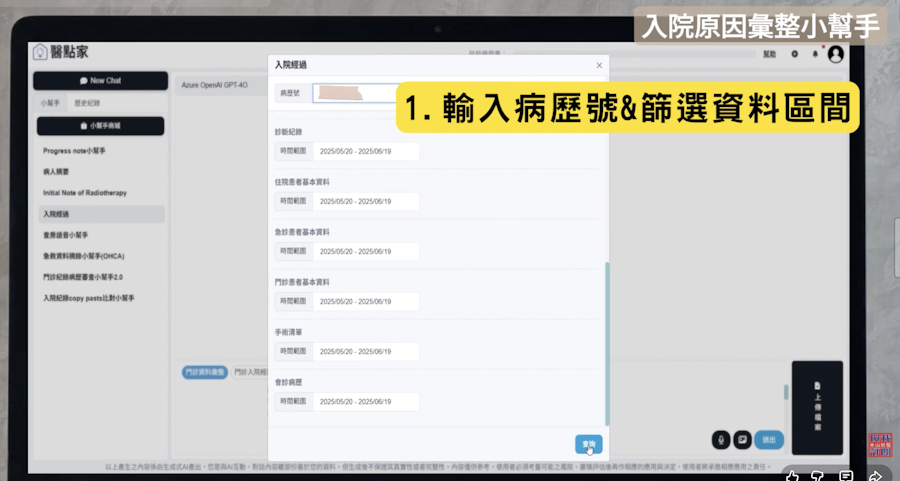Click the user profile avatar icon
This screenshot has height=481, width=900.
click(836, 54)
